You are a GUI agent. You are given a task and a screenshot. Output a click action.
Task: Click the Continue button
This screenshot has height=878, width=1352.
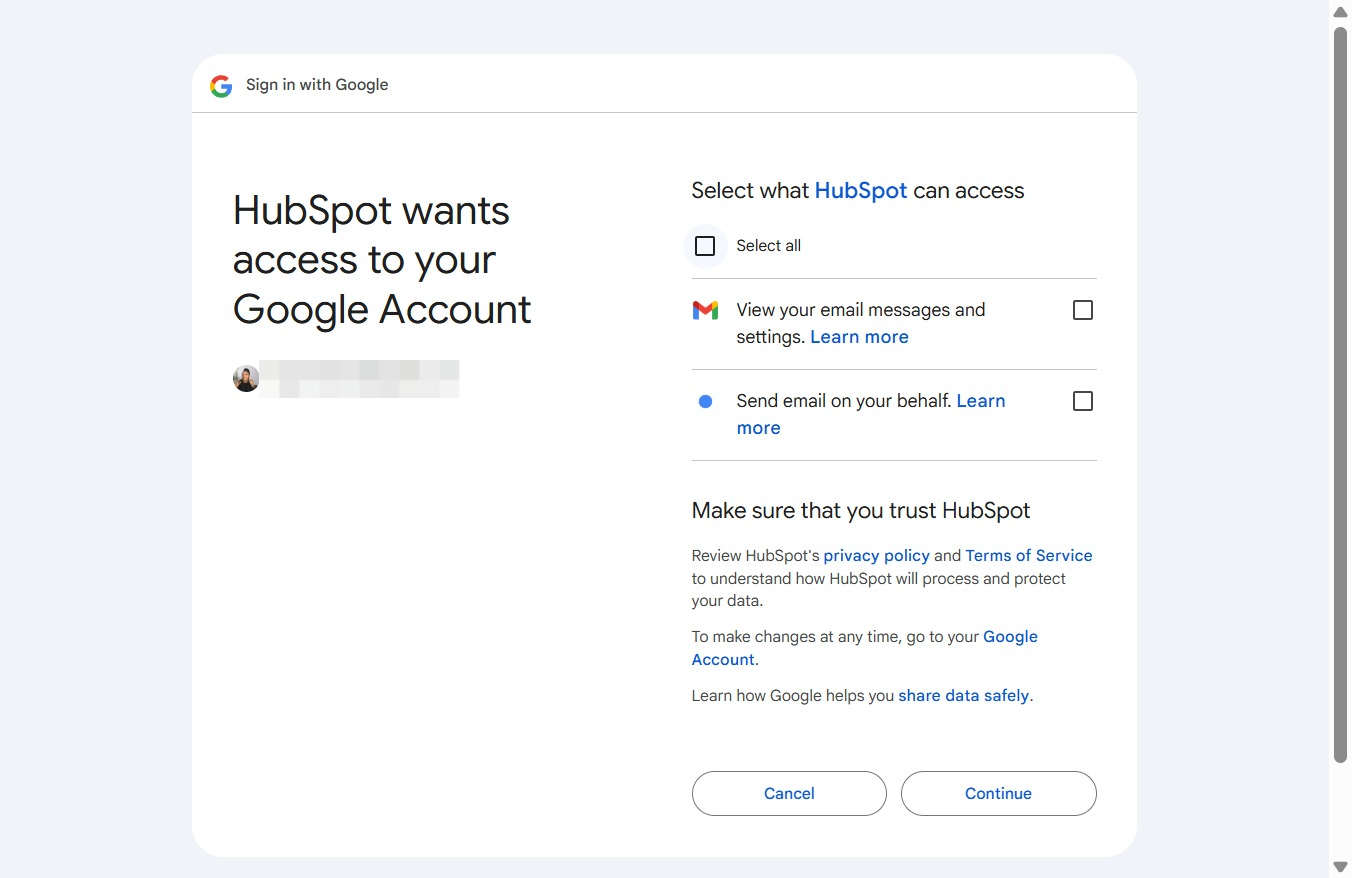tap(998, 793)
